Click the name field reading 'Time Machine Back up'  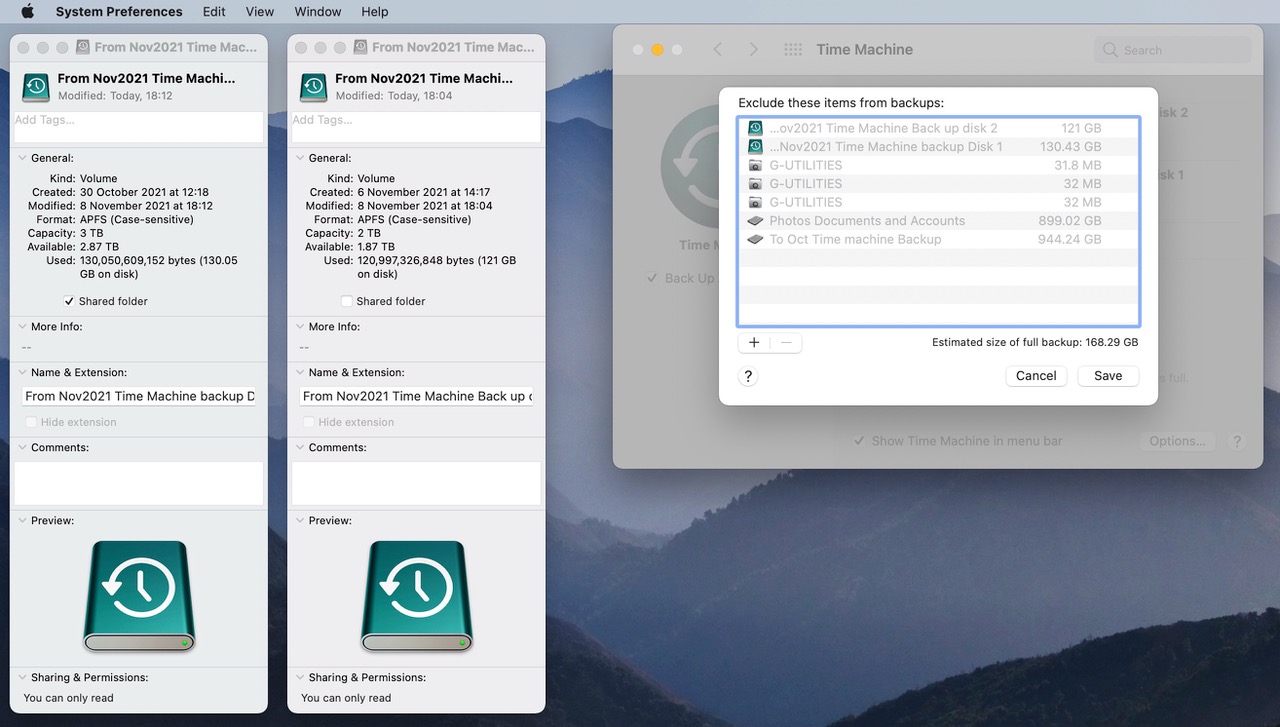[x=417, y=396]
